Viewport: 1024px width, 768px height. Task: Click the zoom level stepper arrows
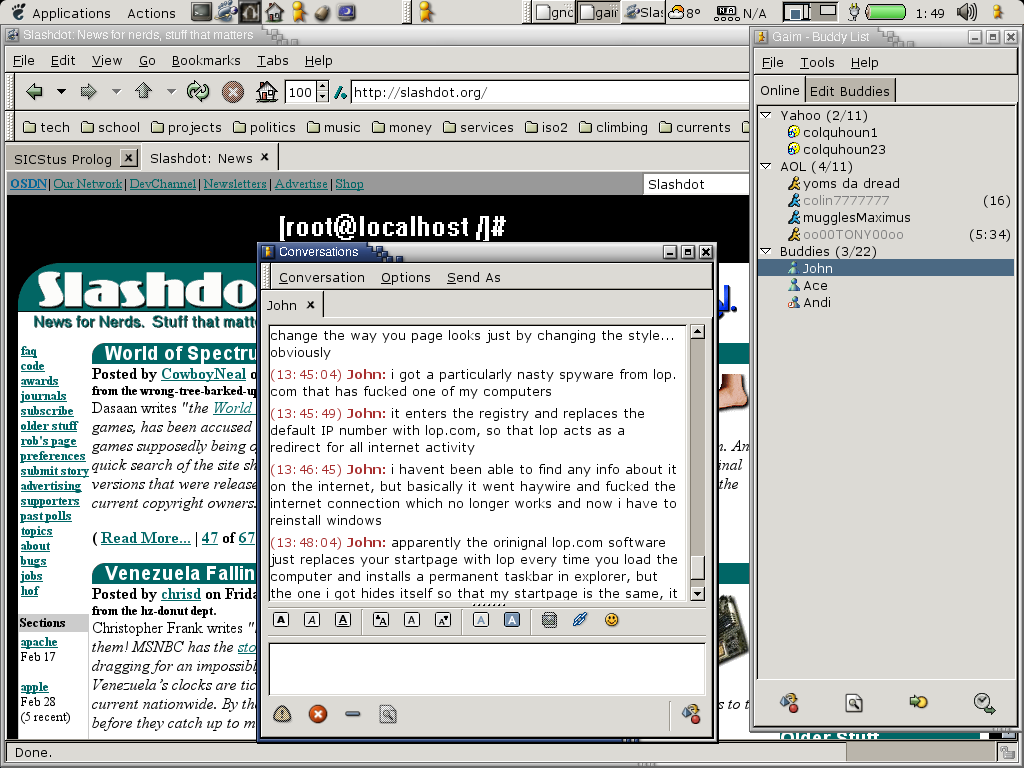tap(322, 92)
